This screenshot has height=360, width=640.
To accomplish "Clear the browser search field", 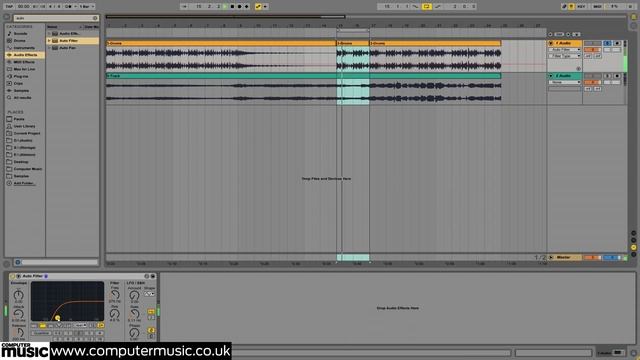I will (x=95, y=18).
